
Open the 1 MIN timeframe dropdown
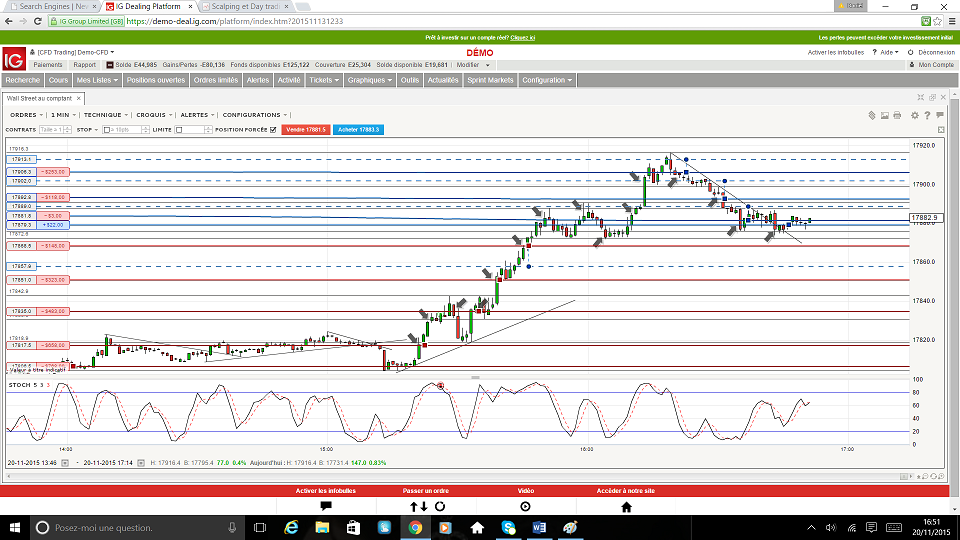(63, 115)
